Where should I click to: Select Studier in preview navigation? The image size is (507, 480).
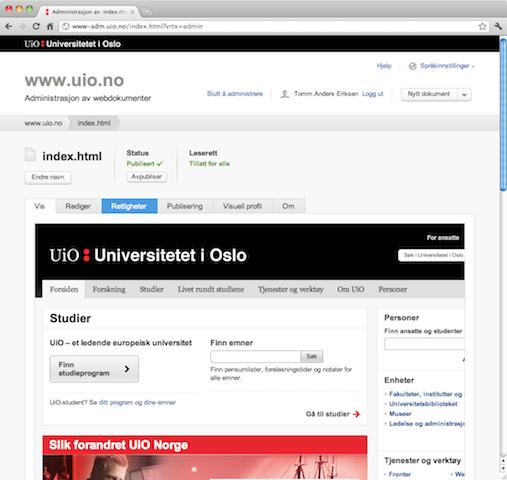tap(152, 289)
